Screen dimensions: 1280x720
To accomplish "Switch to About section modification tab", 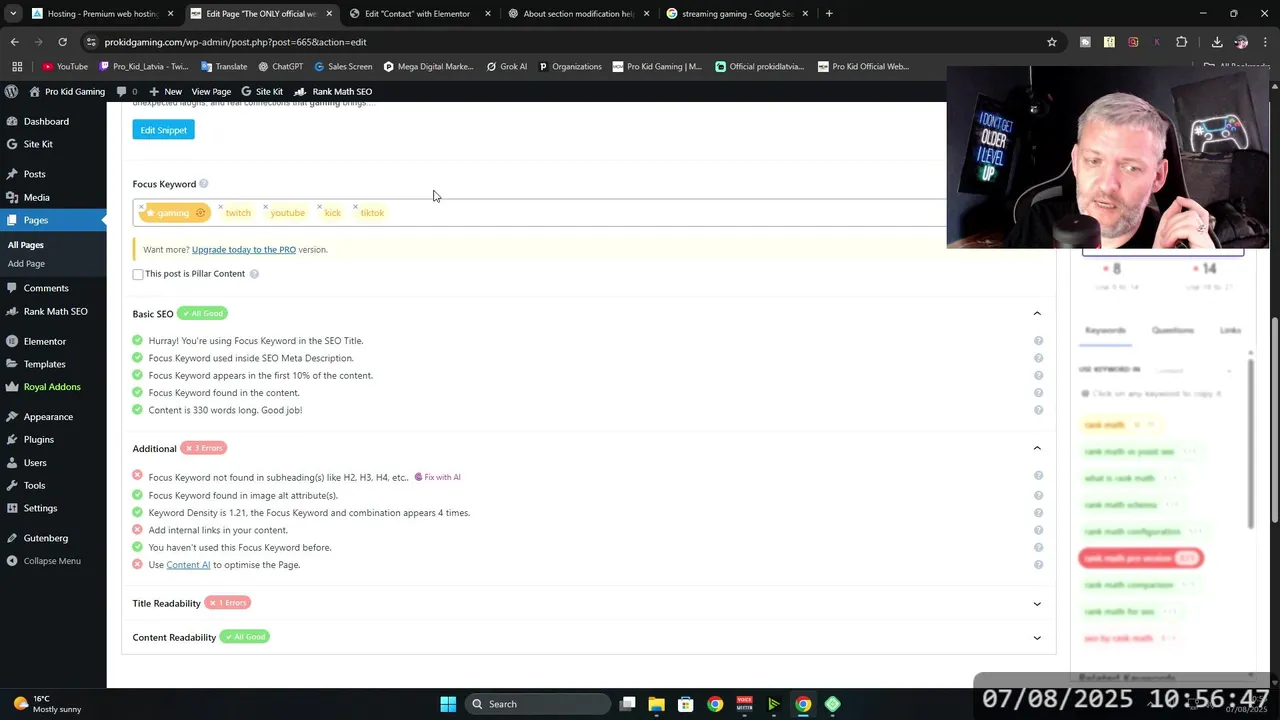I will tap(578, 14).
